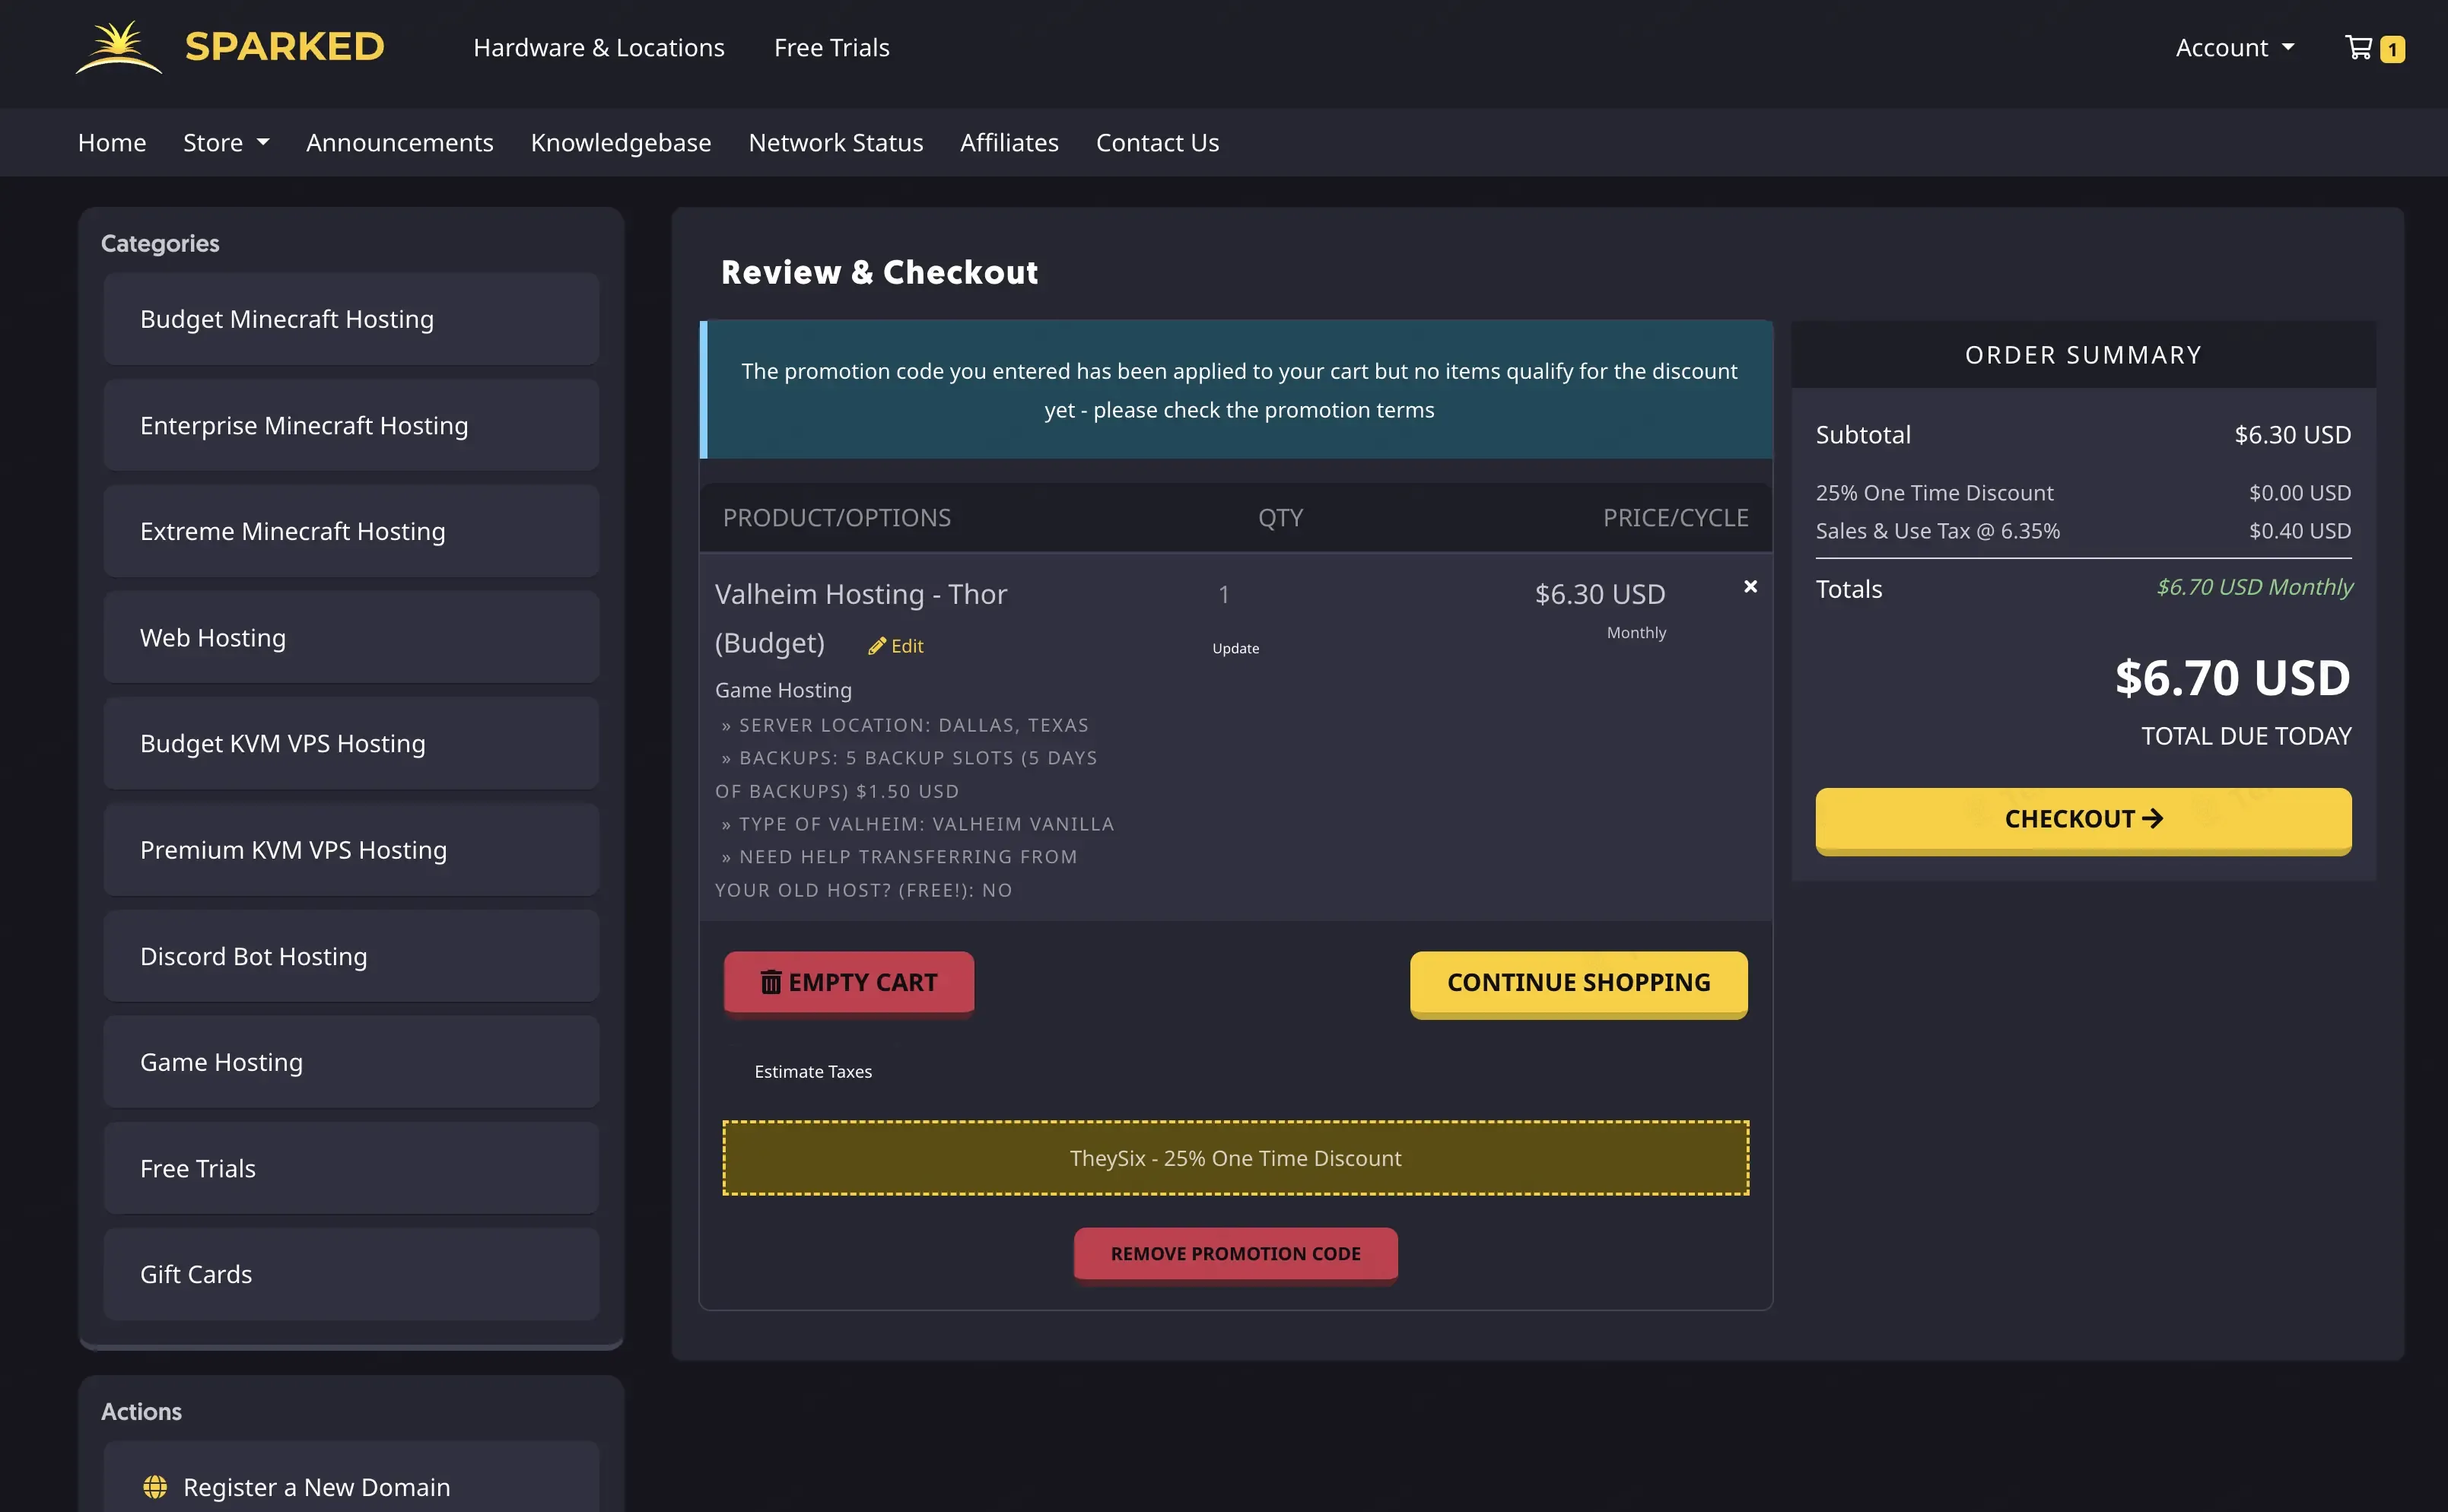Open the Game Hosting category
This screenshot has height=1512, width=2448.
(351, 1062)
